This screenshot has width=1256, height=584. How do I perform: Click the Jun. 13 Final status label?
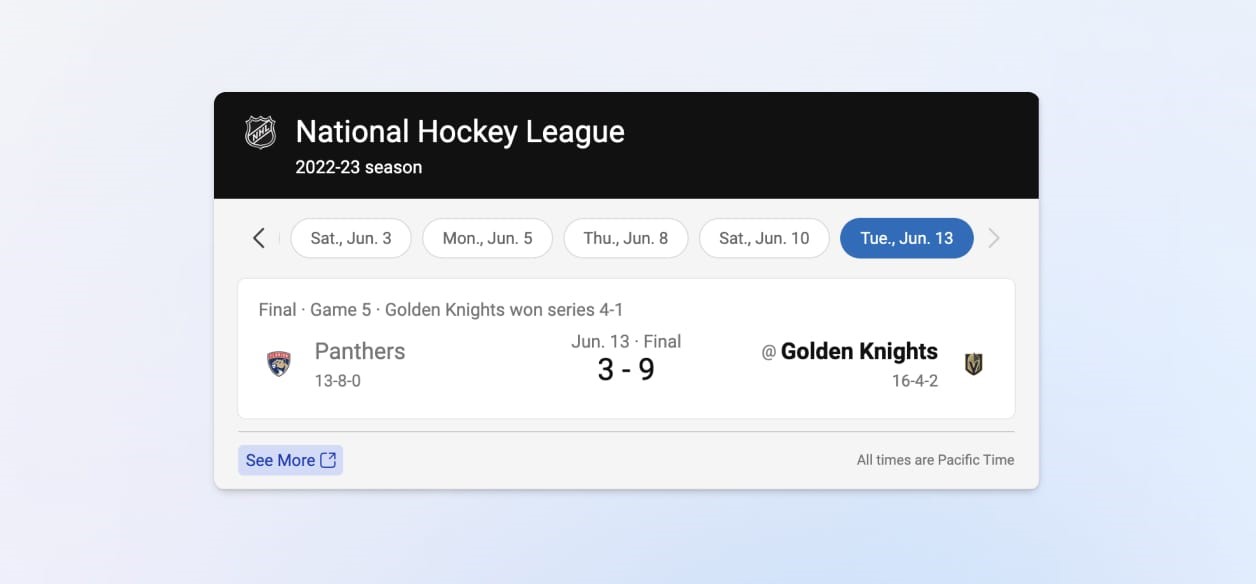626,341
